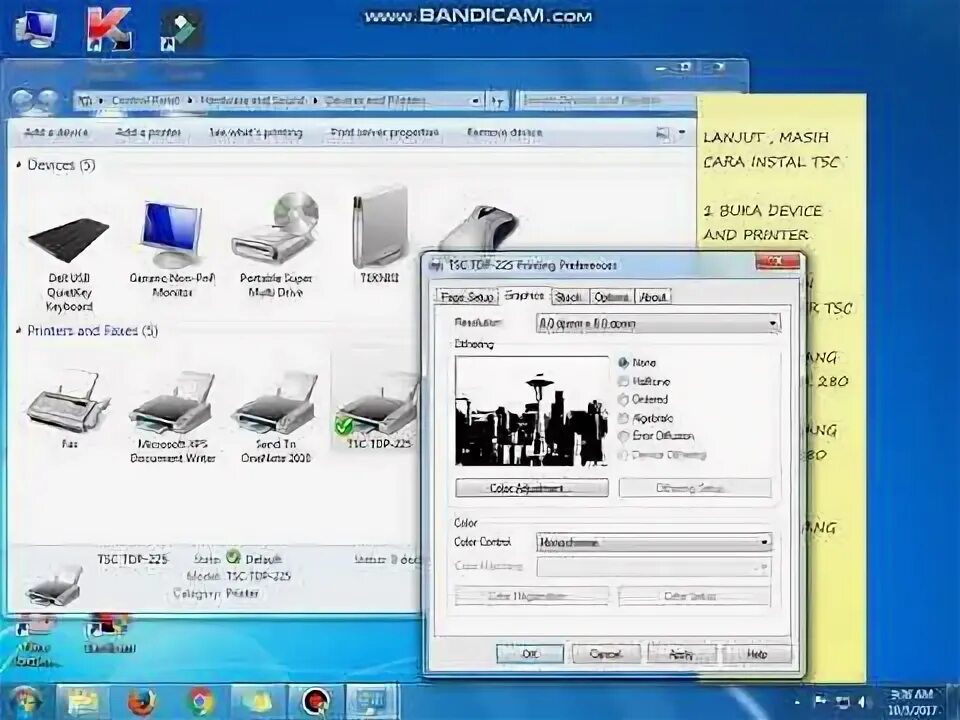
Task: Click the taskbar clock and date
Action: pos(911,703)
